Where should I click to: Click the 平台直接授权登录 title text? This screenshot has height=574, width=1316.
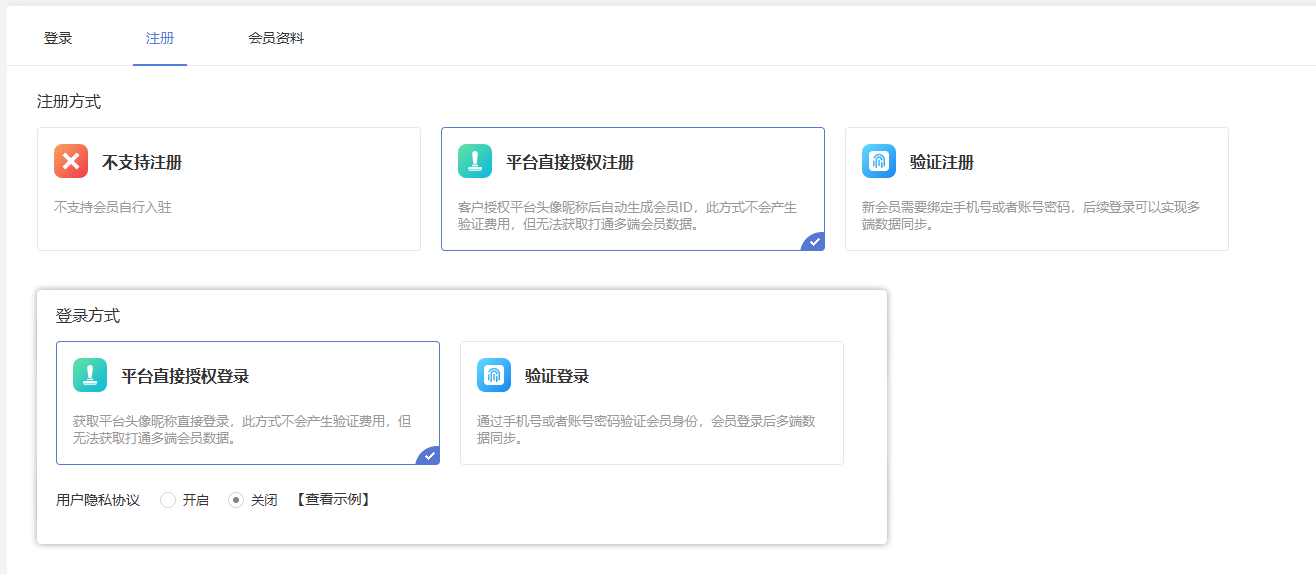[x=185, y=376]
